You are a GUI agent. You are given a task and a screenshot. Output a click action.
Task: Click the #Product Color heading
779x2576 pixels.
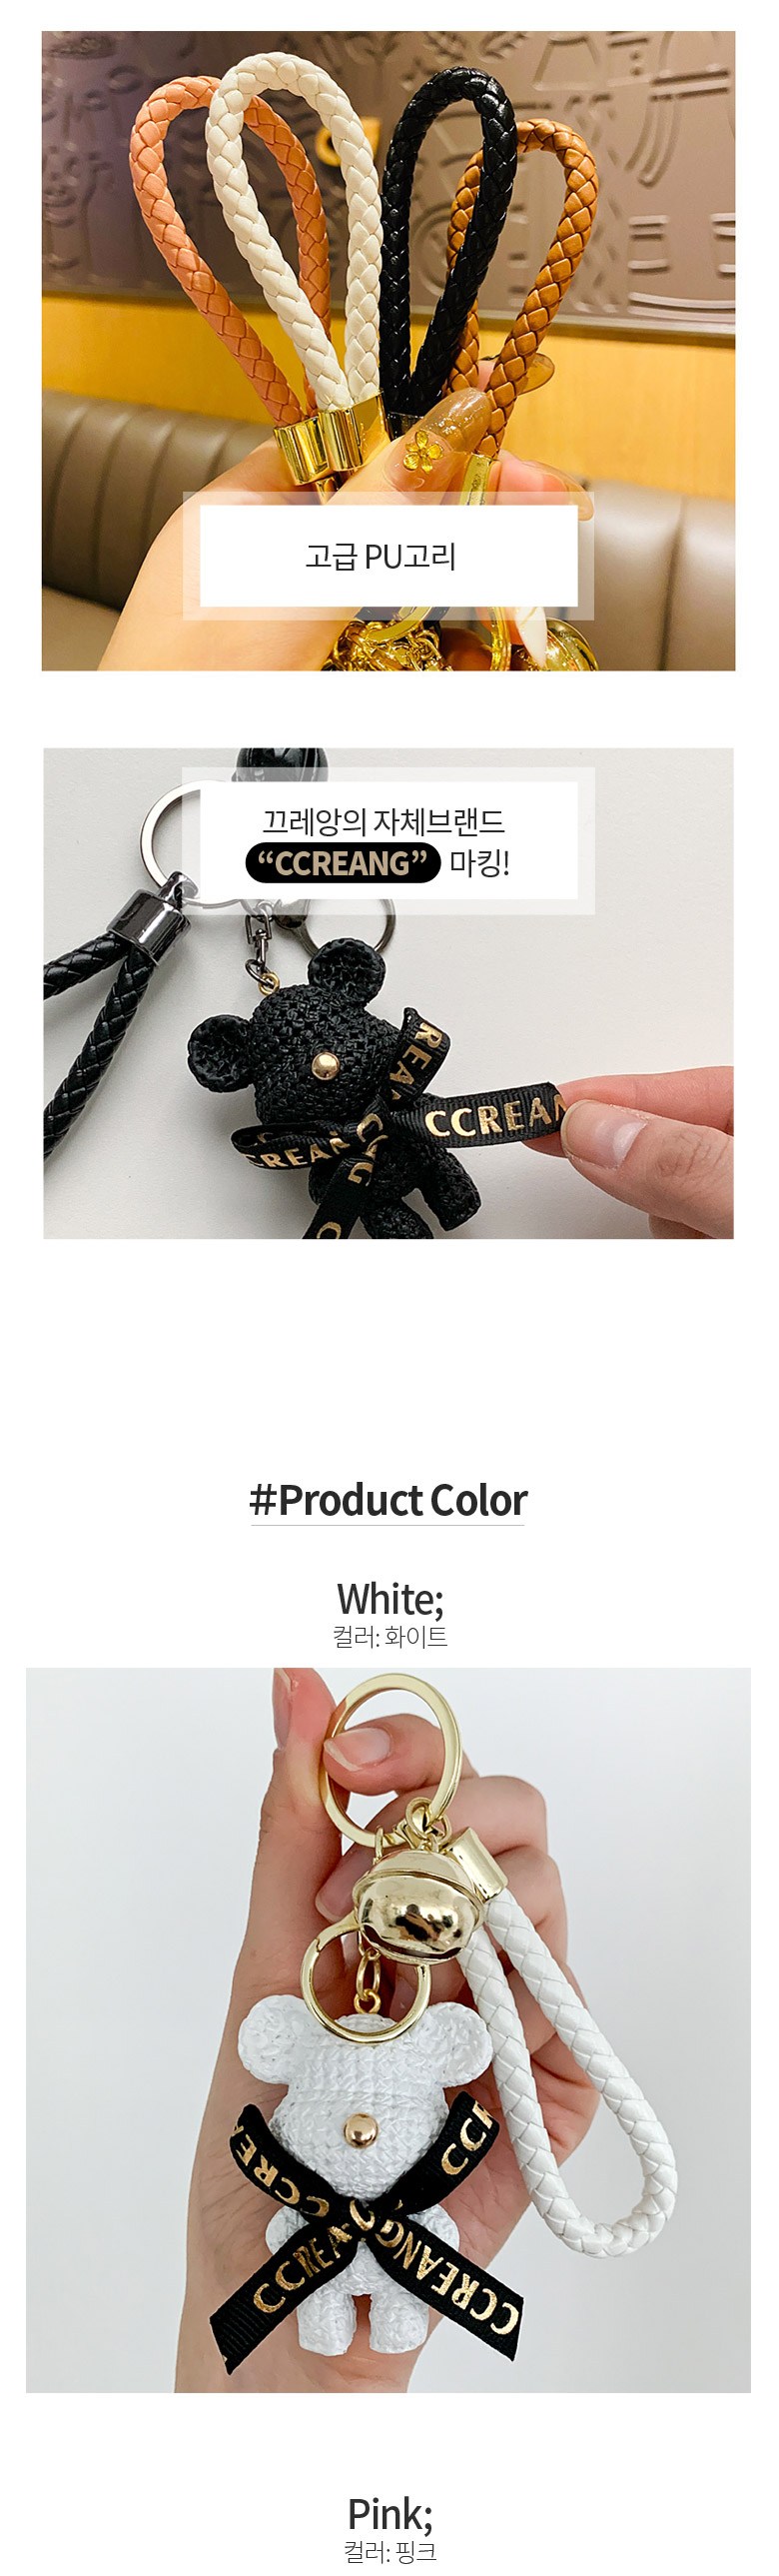pyautogui.click(x=388, y=1500)
